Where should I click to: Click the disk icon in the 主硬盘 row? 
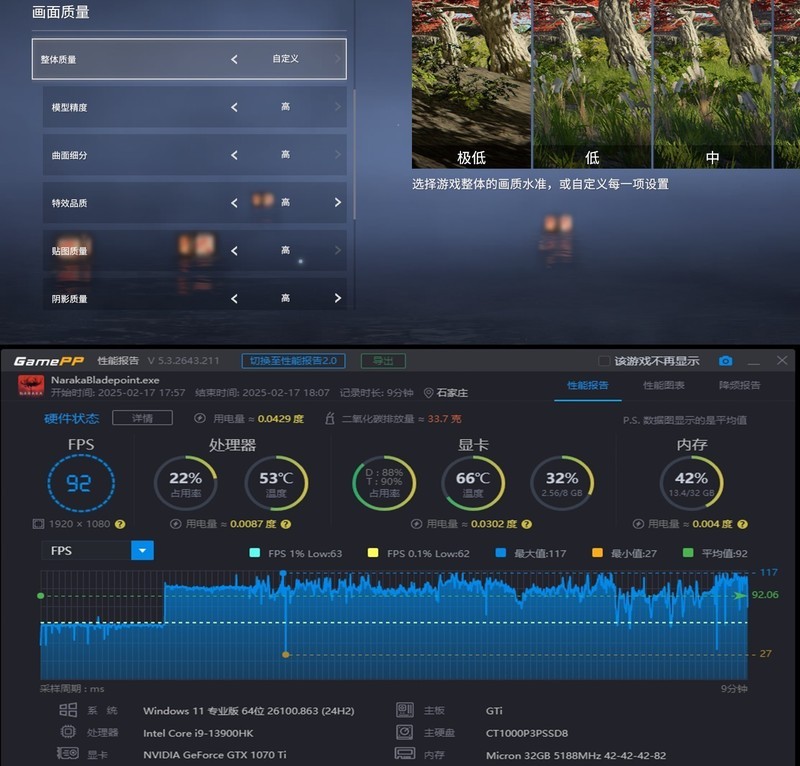click(405, 732)
